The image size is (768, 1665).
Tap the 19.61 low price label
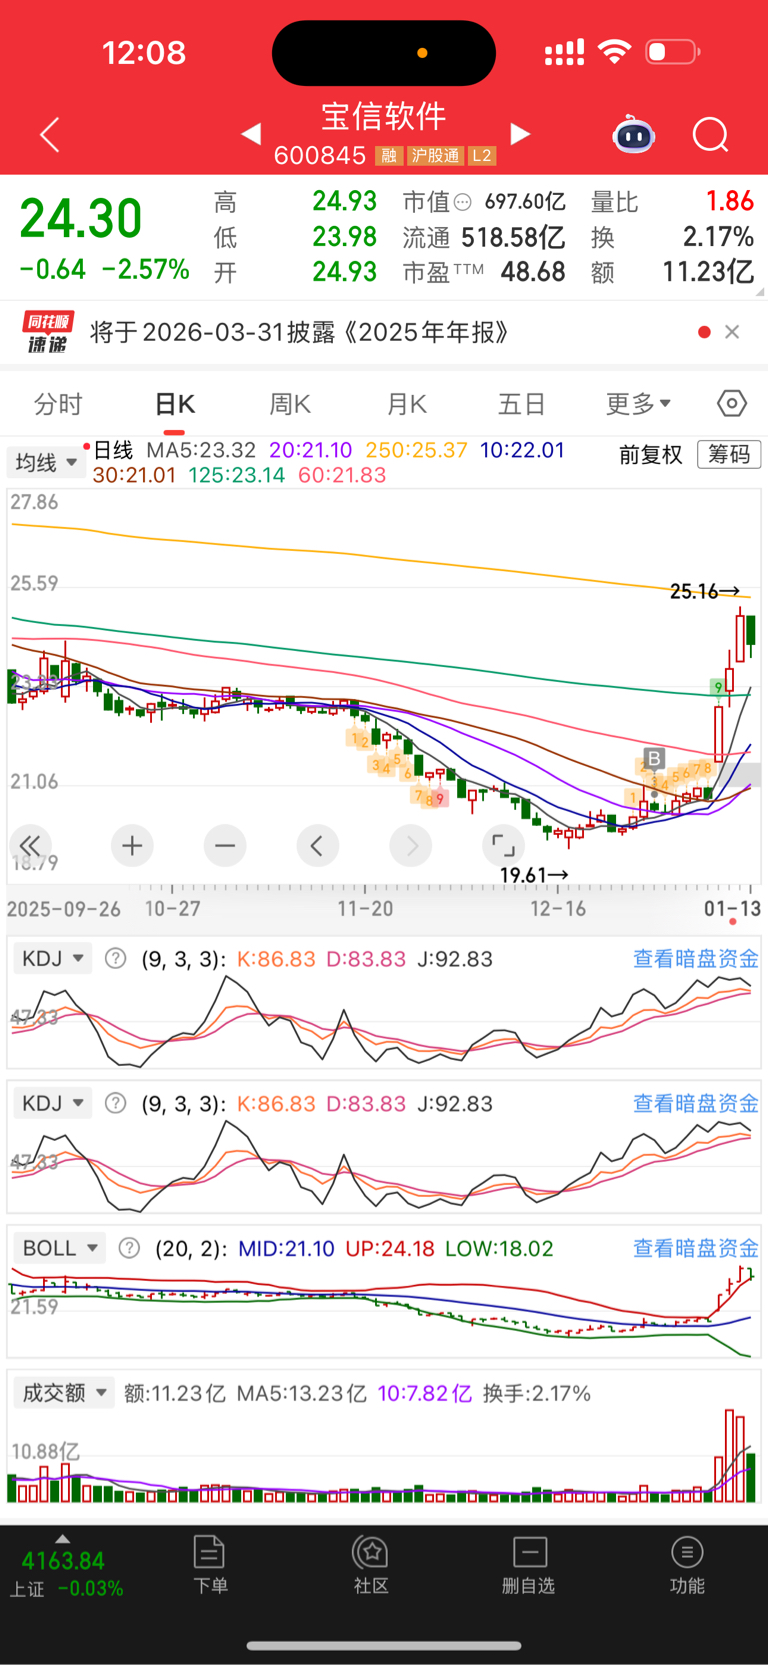534,875
